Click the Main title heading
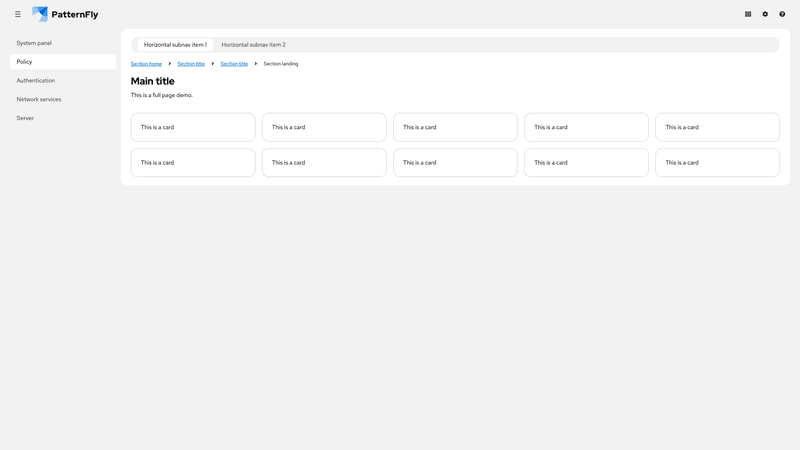The width and height of the screenshot is (800, 450). click(x=152, y=81)
